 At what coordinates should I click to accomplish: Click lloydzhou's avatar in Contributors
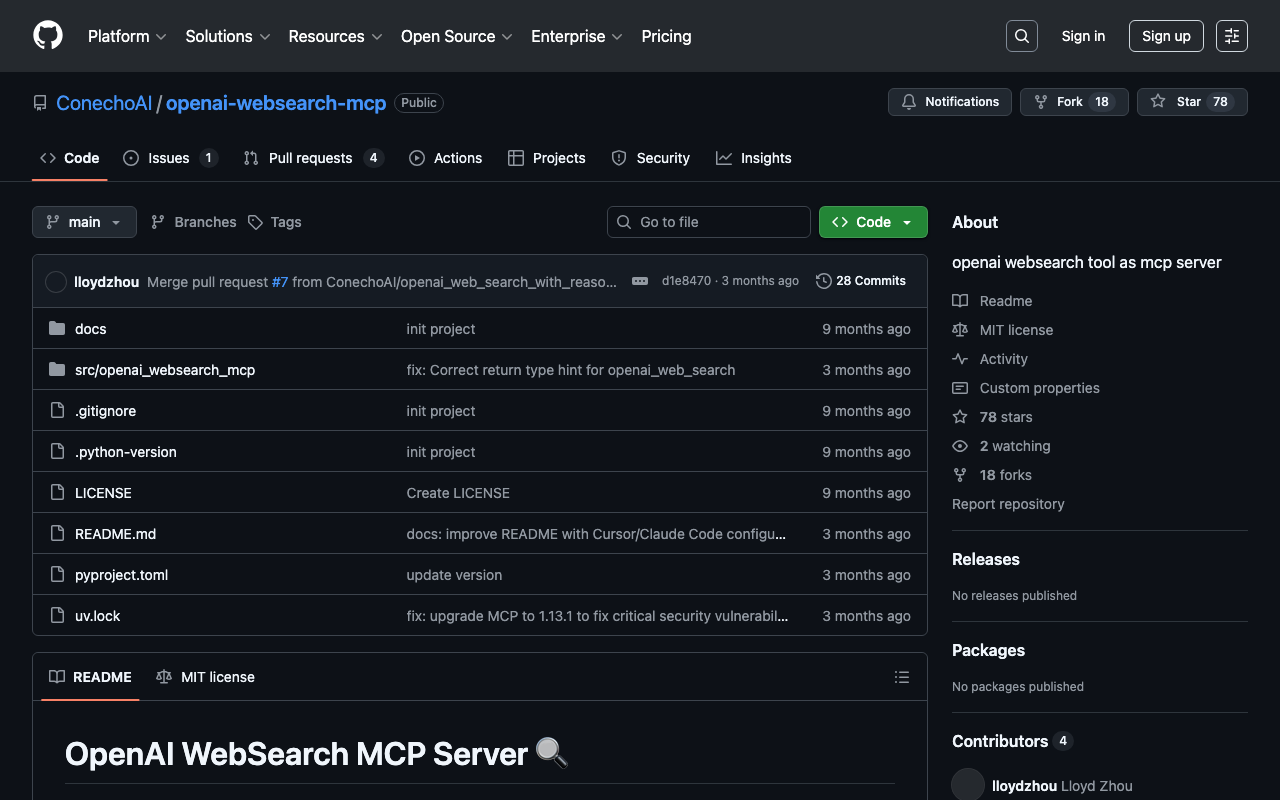tap(968, 785)
